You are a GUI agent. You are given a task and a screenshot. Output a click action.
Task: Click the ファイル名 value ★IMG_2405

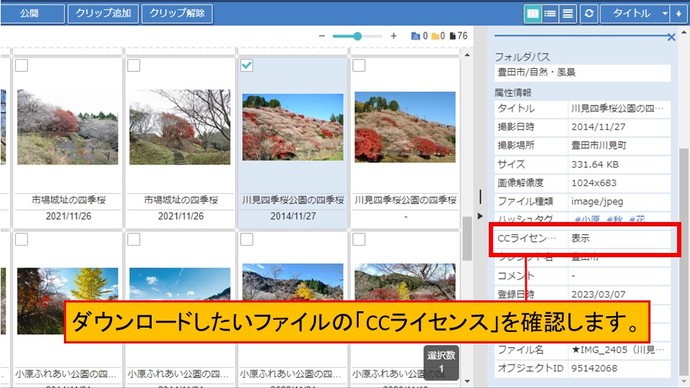tap(617, 350)
